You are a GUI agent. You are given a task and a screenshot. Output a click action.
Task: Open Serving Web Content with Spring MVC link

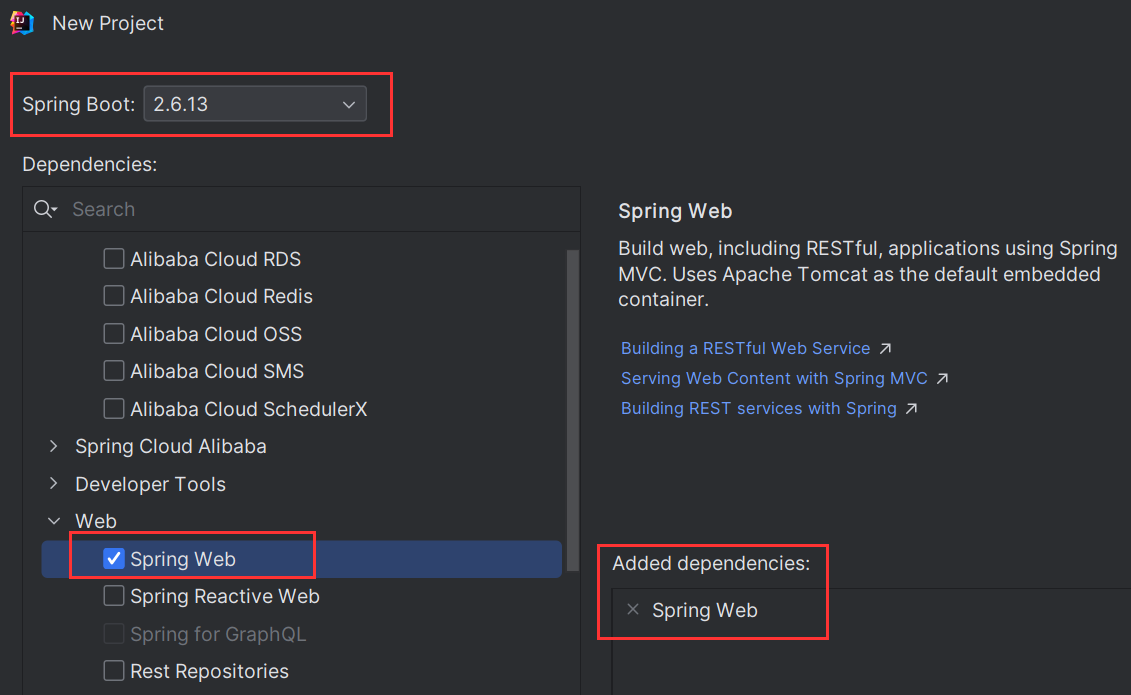(774, 379)
